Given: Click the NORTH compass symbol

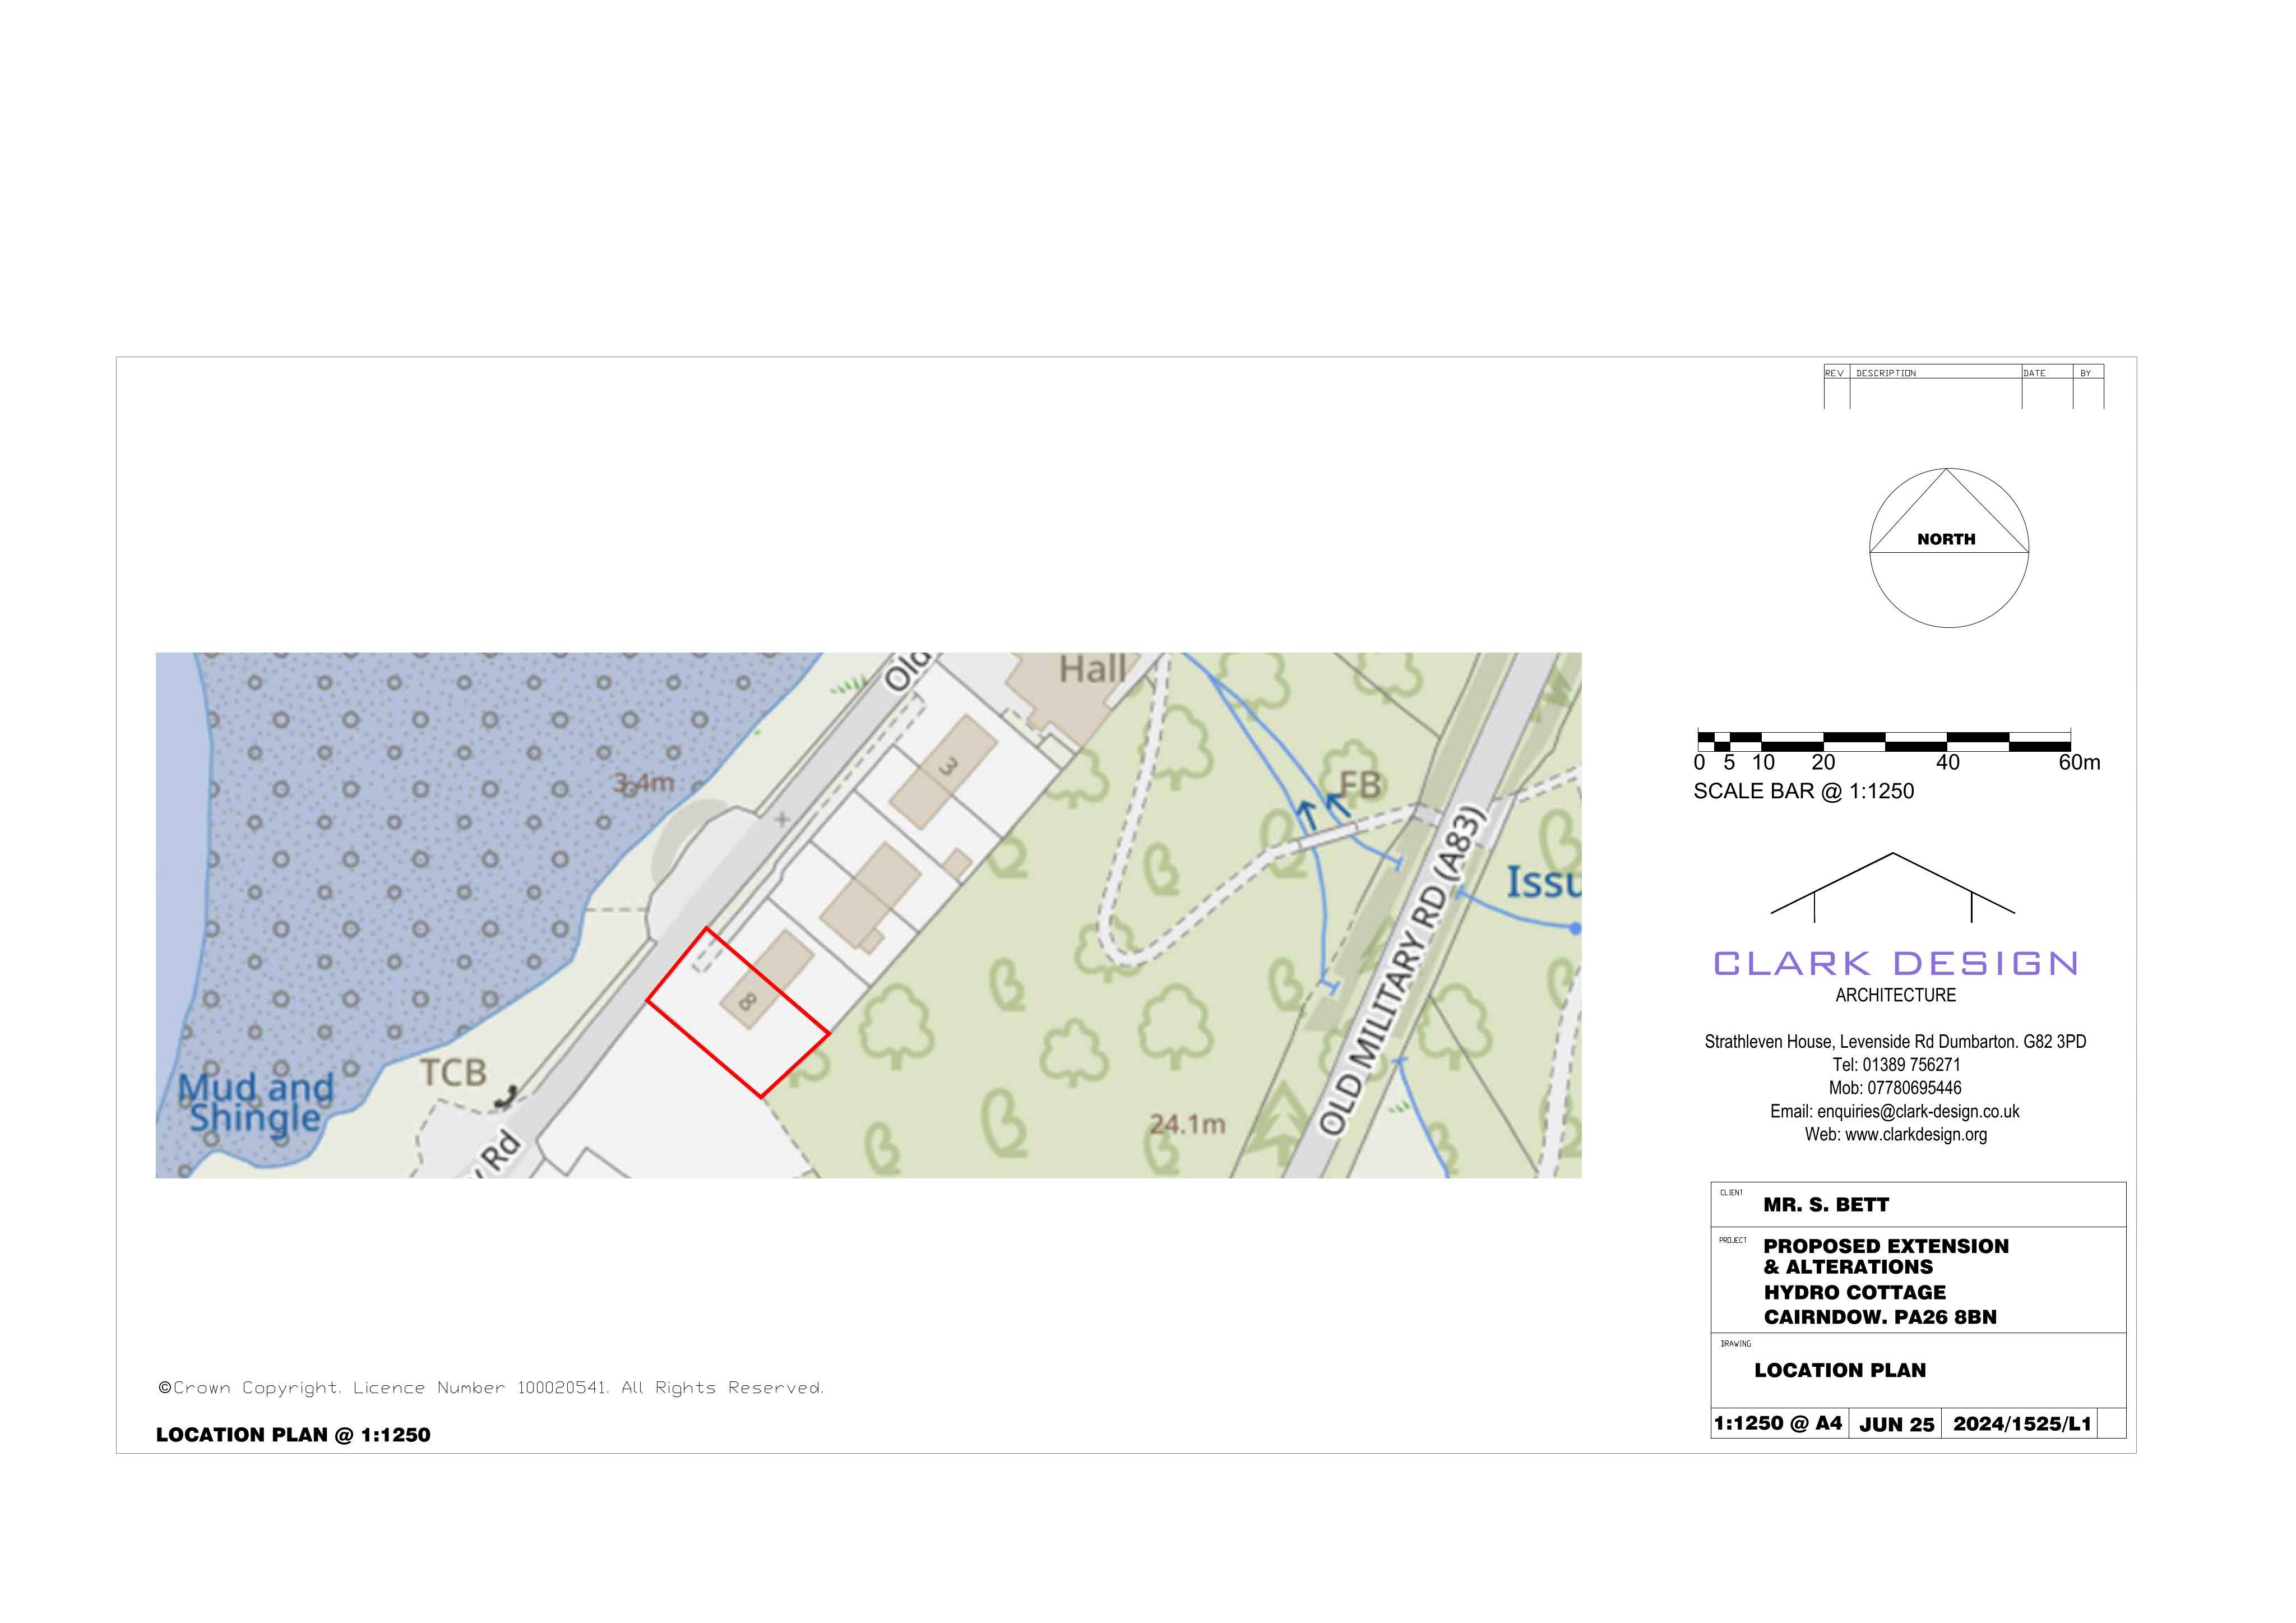Looking at the screenshot, I should (1948, 548).
